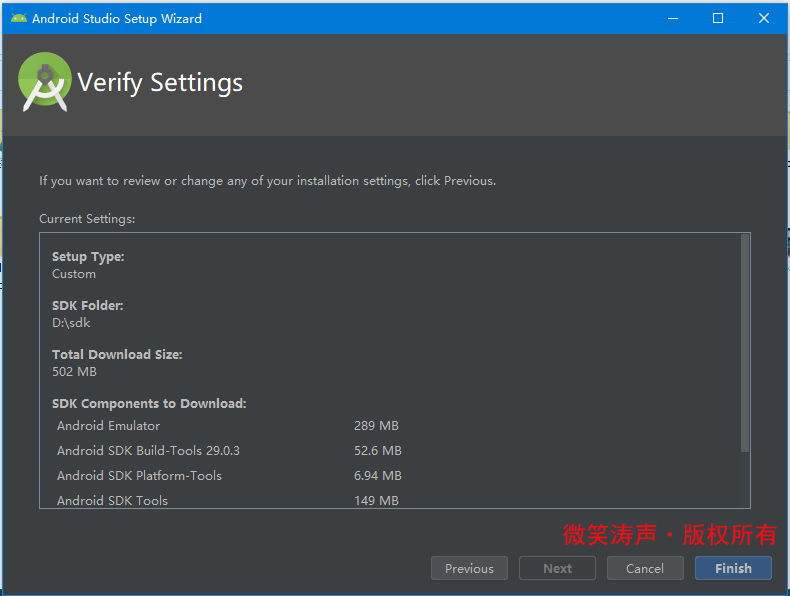This screenshot has height=596, width=790.
Task: Click the 502 MB total download value
Action: pyautogui.click(x=74, y=372)
